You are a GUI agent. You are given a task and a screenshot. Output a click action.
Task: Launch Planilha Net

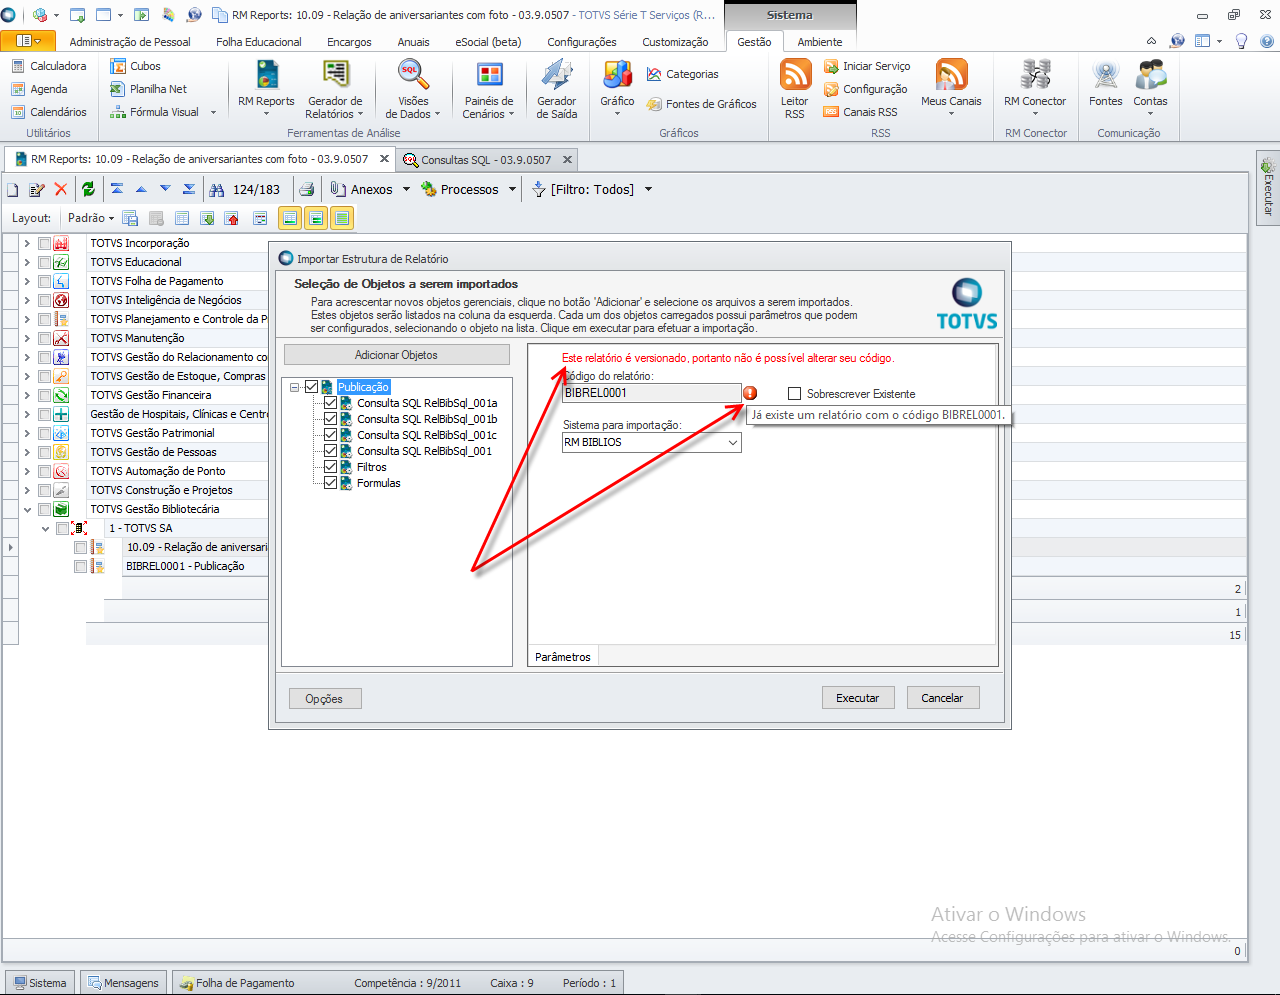click(149, 89)
